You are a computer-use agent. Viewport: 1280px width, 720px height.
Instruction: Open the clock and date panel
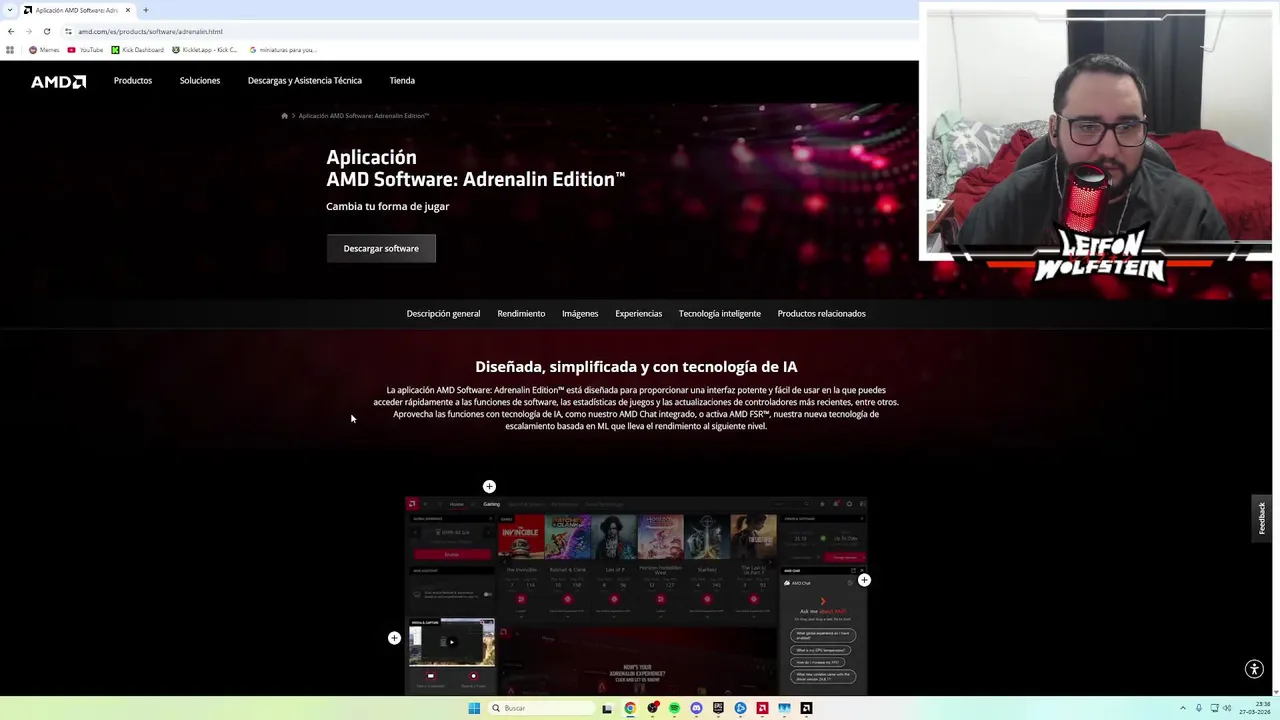[x=1255, y=708]
